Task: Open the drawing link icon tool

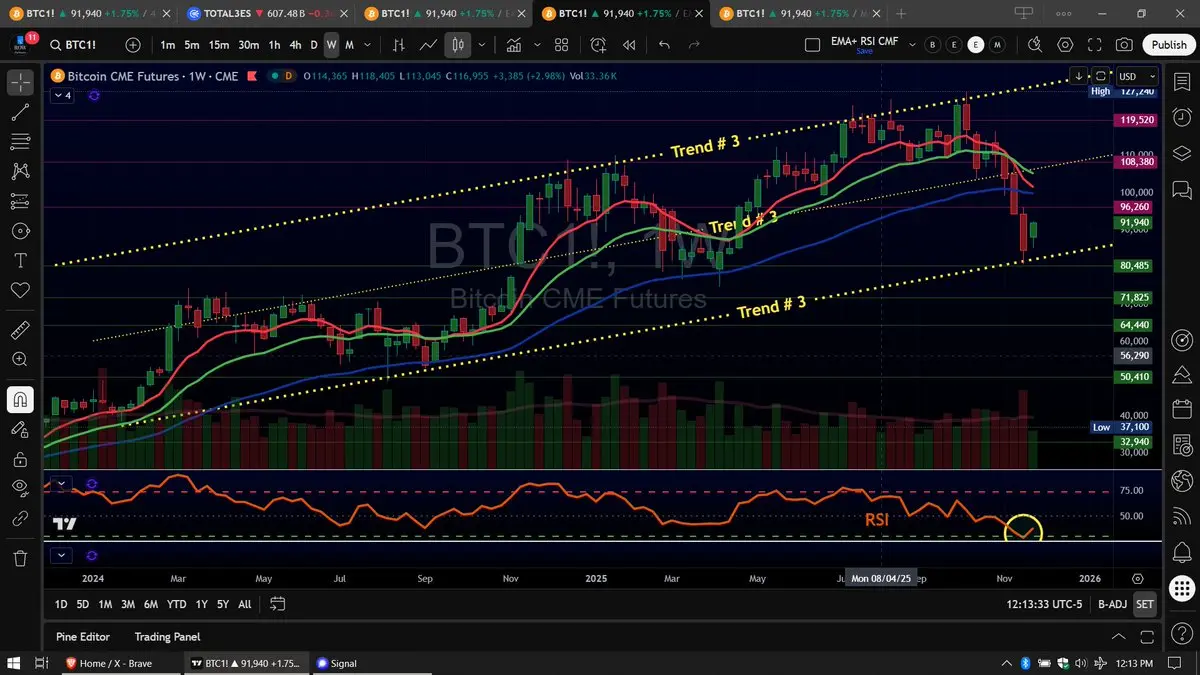Action: point(20,519)
